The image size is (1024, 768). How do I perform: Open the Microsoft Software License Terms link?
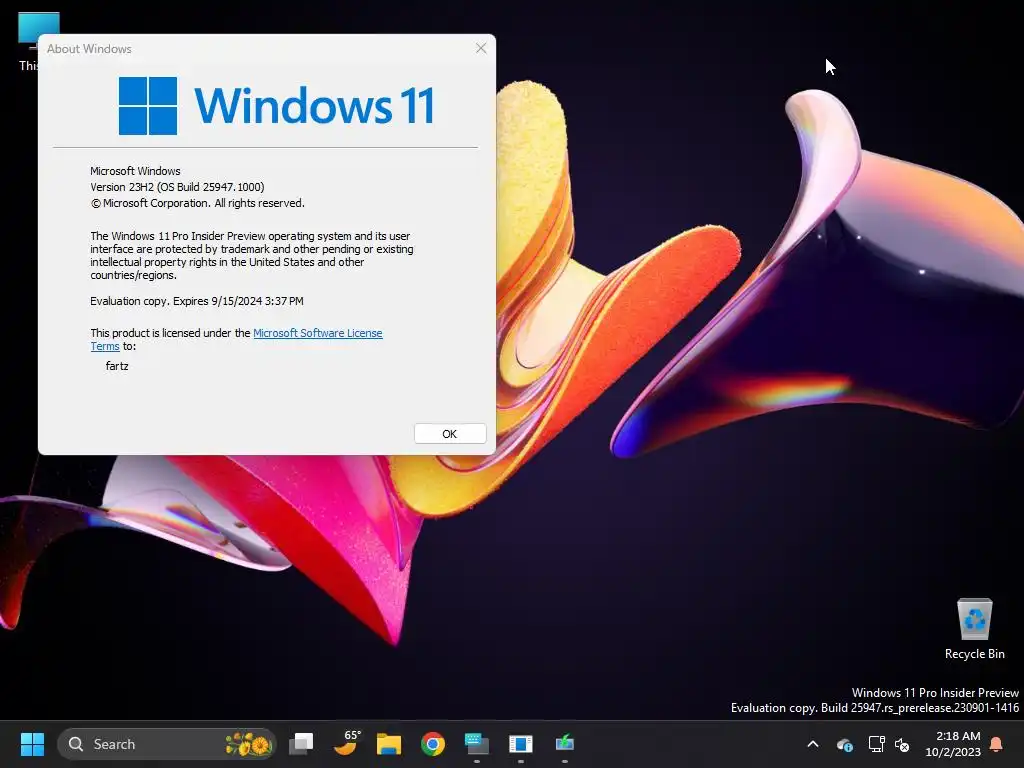click(317, 333)
